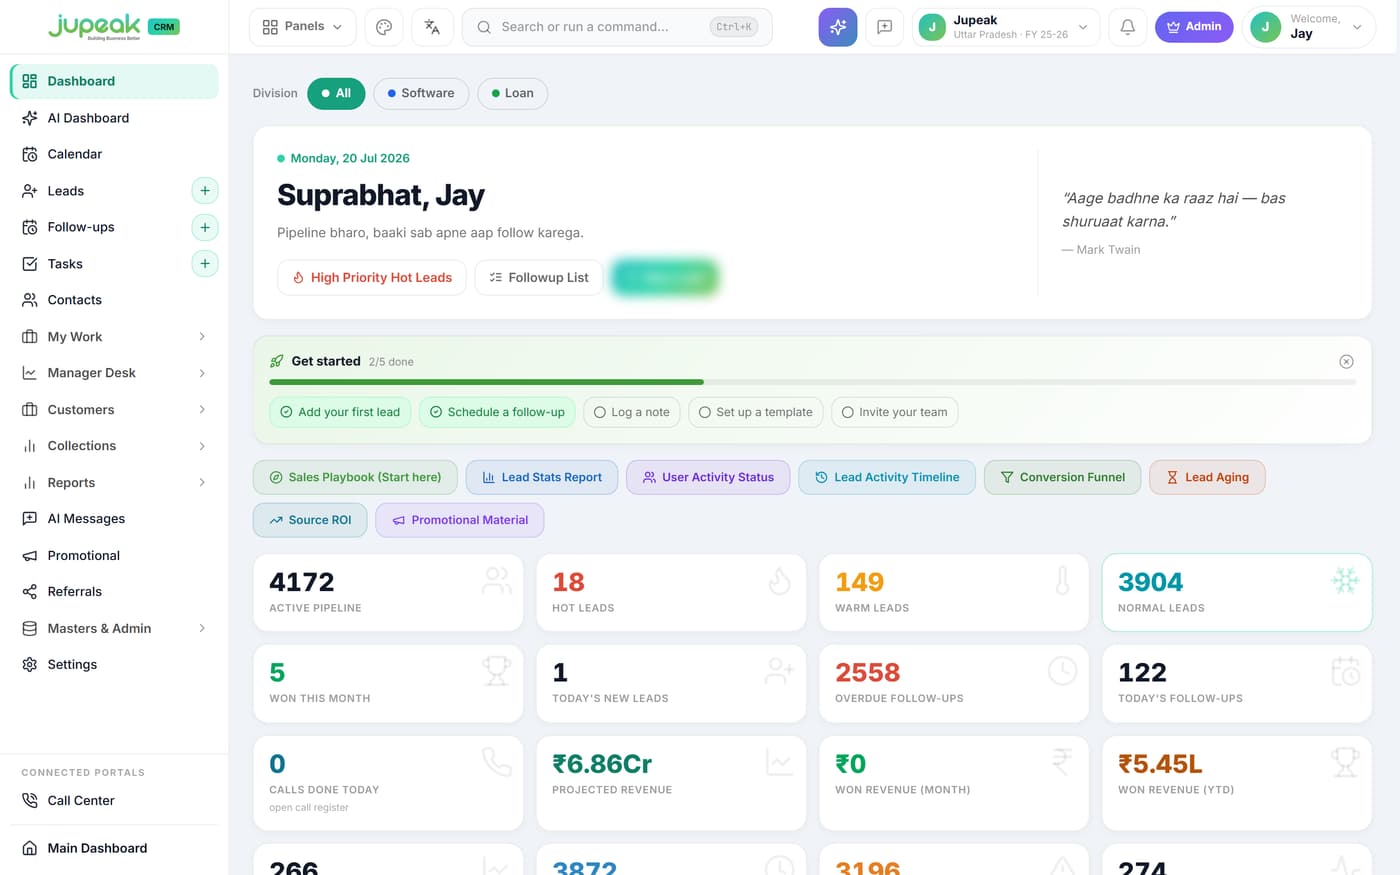Image resolution: width=1400 pixels, height=875 pixels.
Task: Add a new lead with the plus icon
Action: pos(205,191)
